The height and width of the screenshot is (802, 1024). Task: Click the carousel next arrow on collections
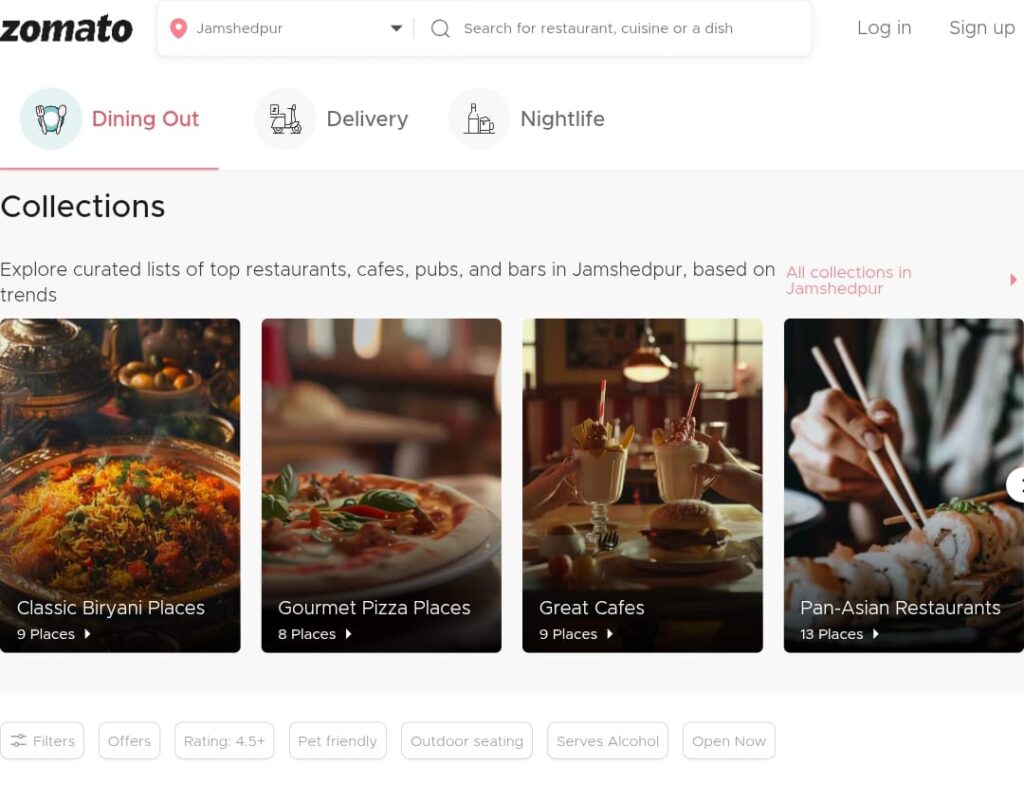[x=1015, y=485]
